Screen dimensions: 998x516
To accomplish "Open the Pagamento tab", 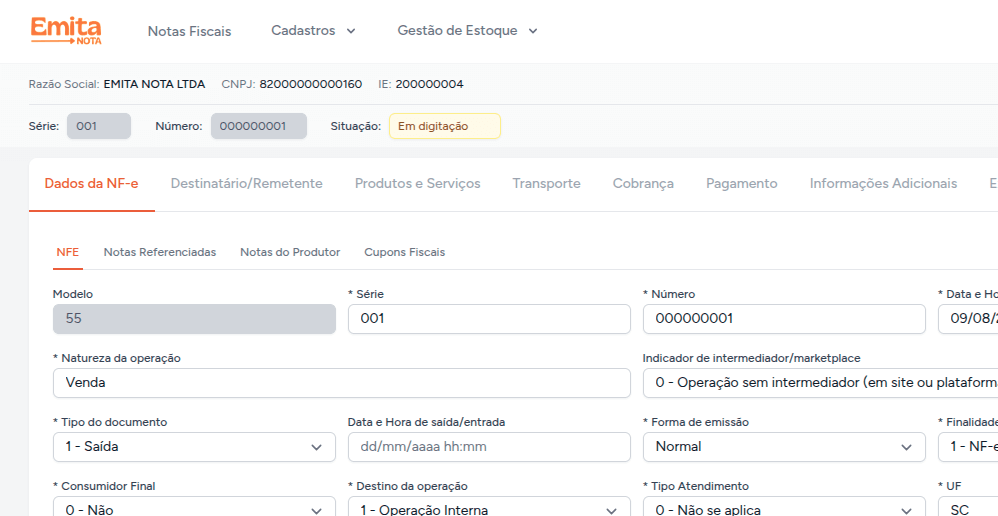I will pos(741,184).
